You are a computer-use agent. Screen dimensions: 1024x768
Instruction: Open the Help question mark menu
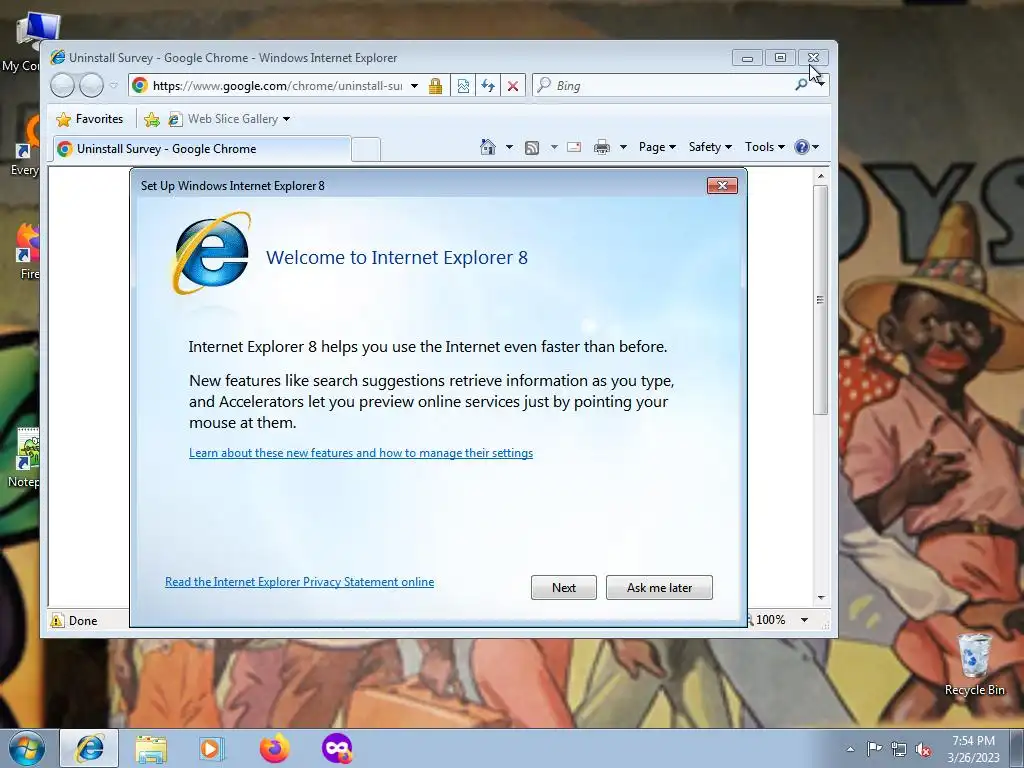pyautogui.click(x=806, y=147)
